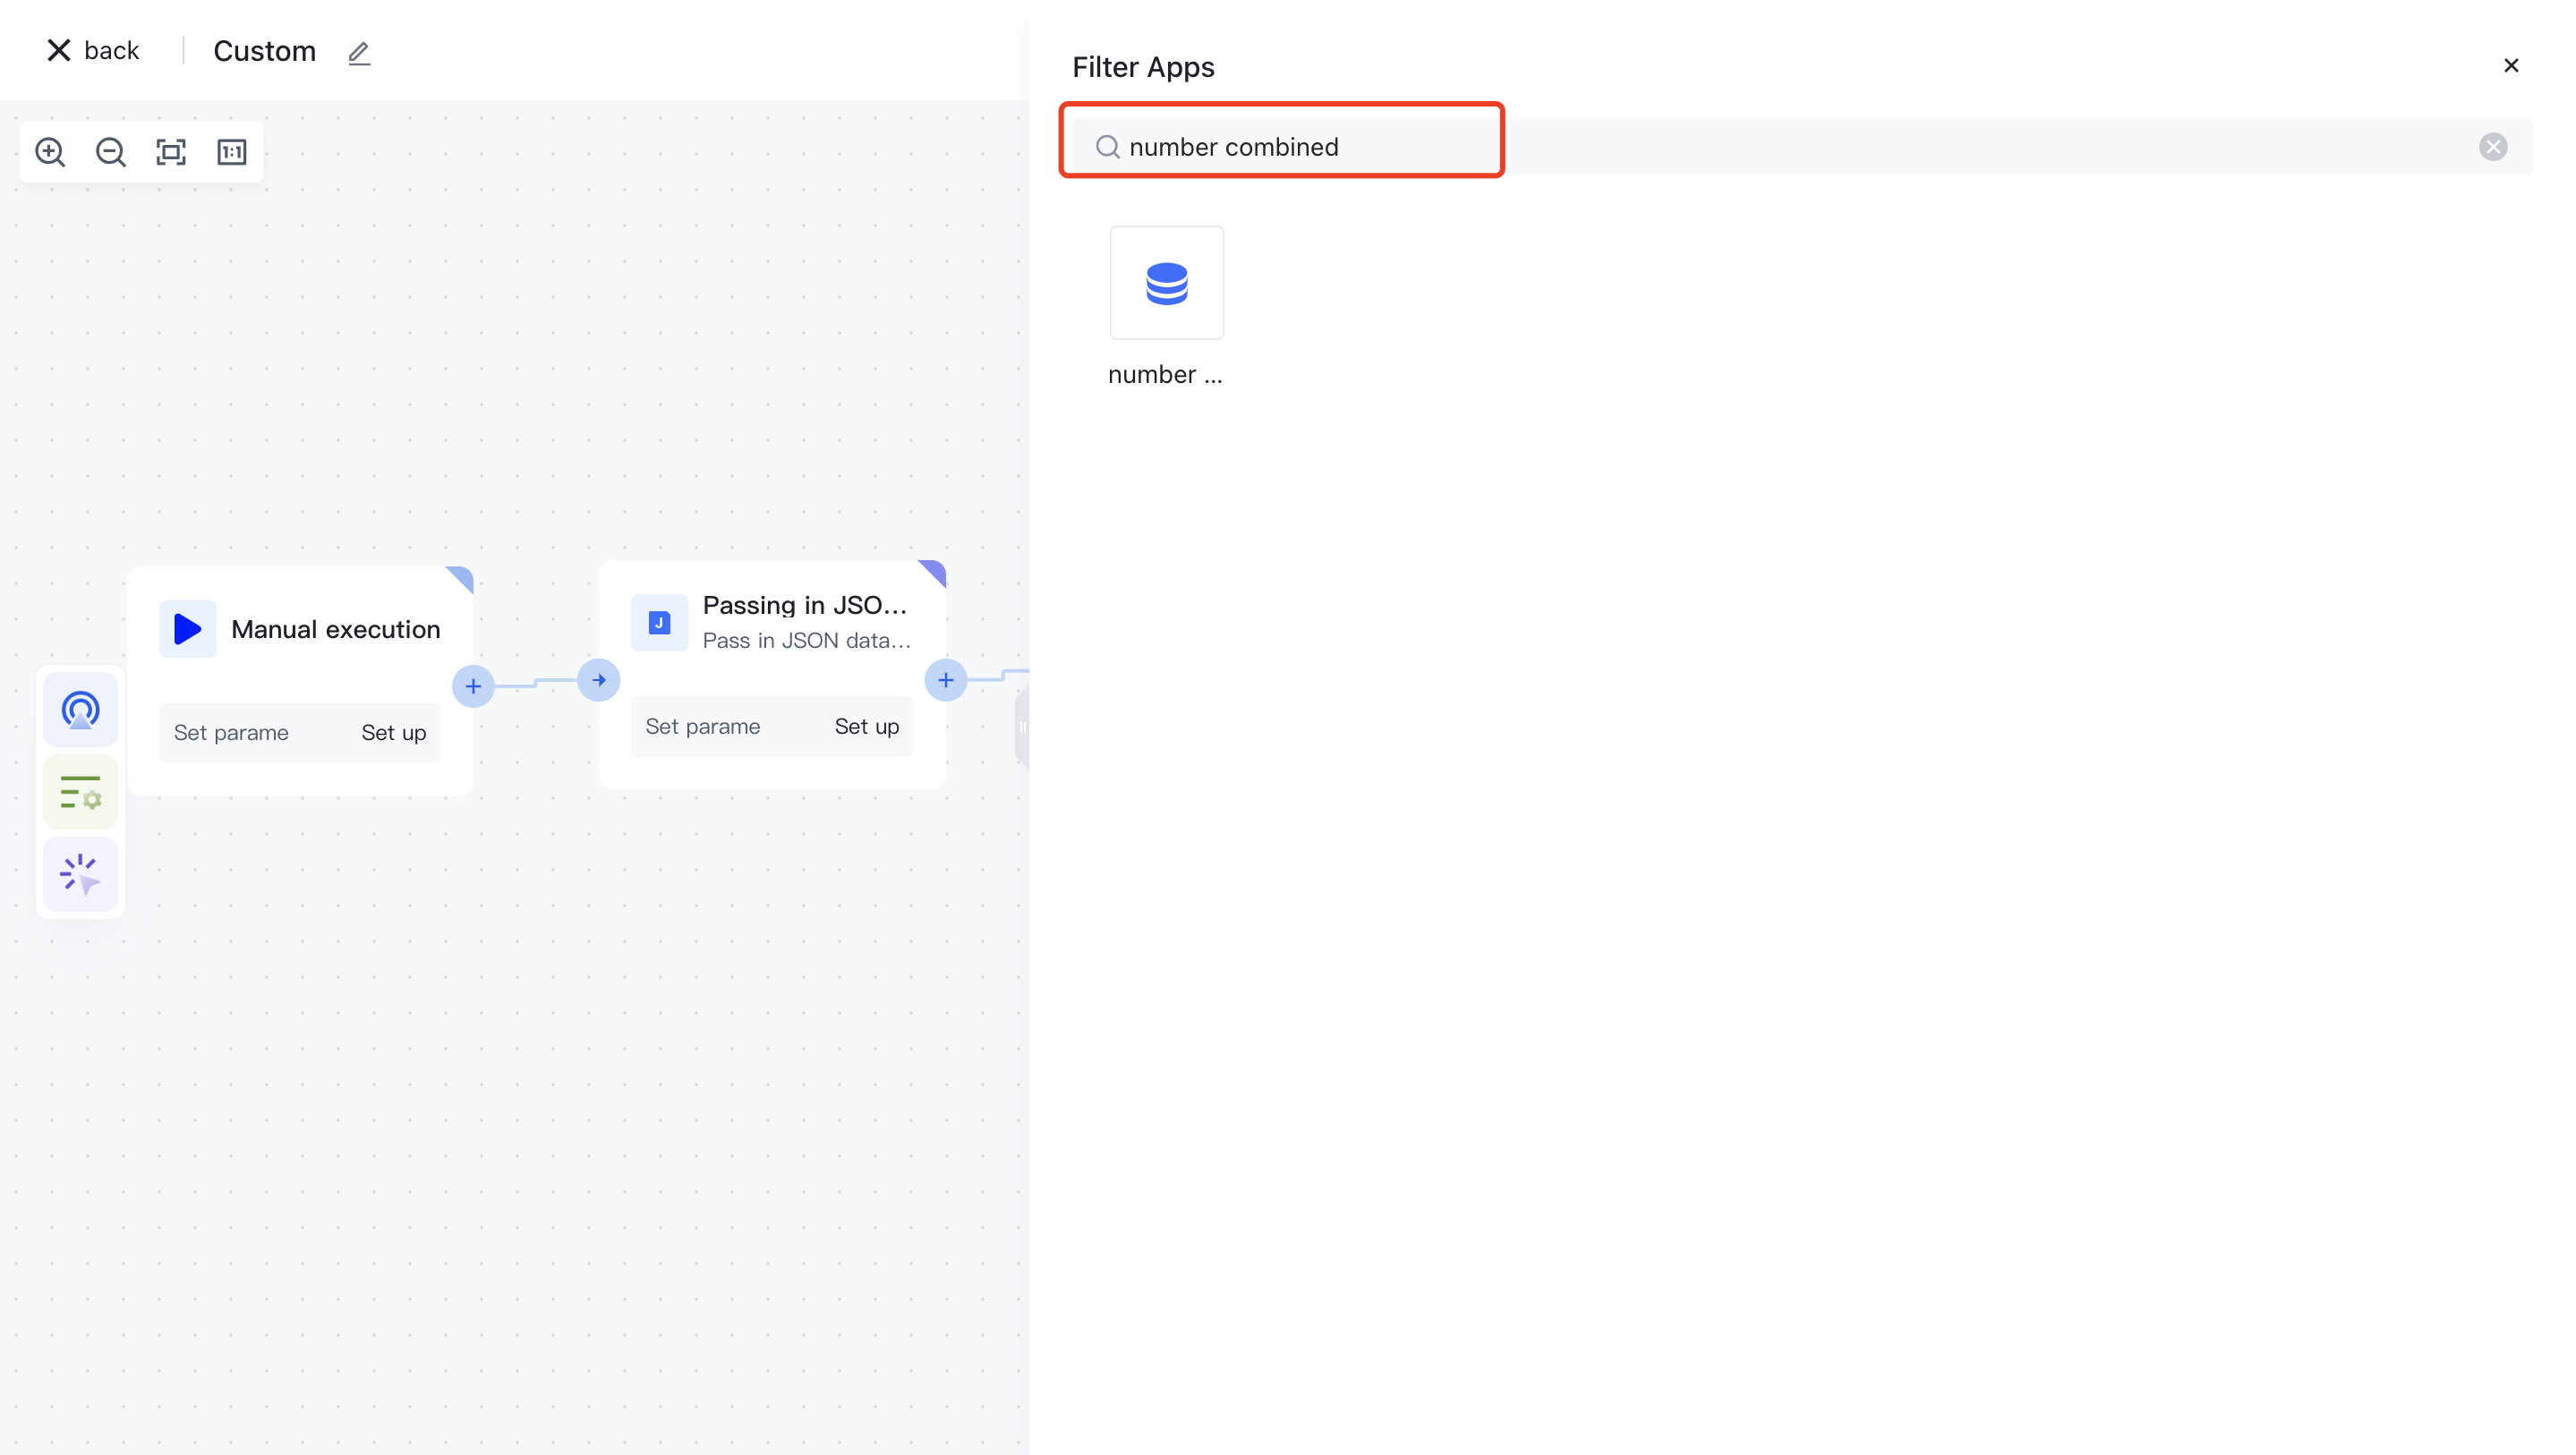Click the fit-to-screen canvas icon
Screen dimensions: 2576x1455
171,152
